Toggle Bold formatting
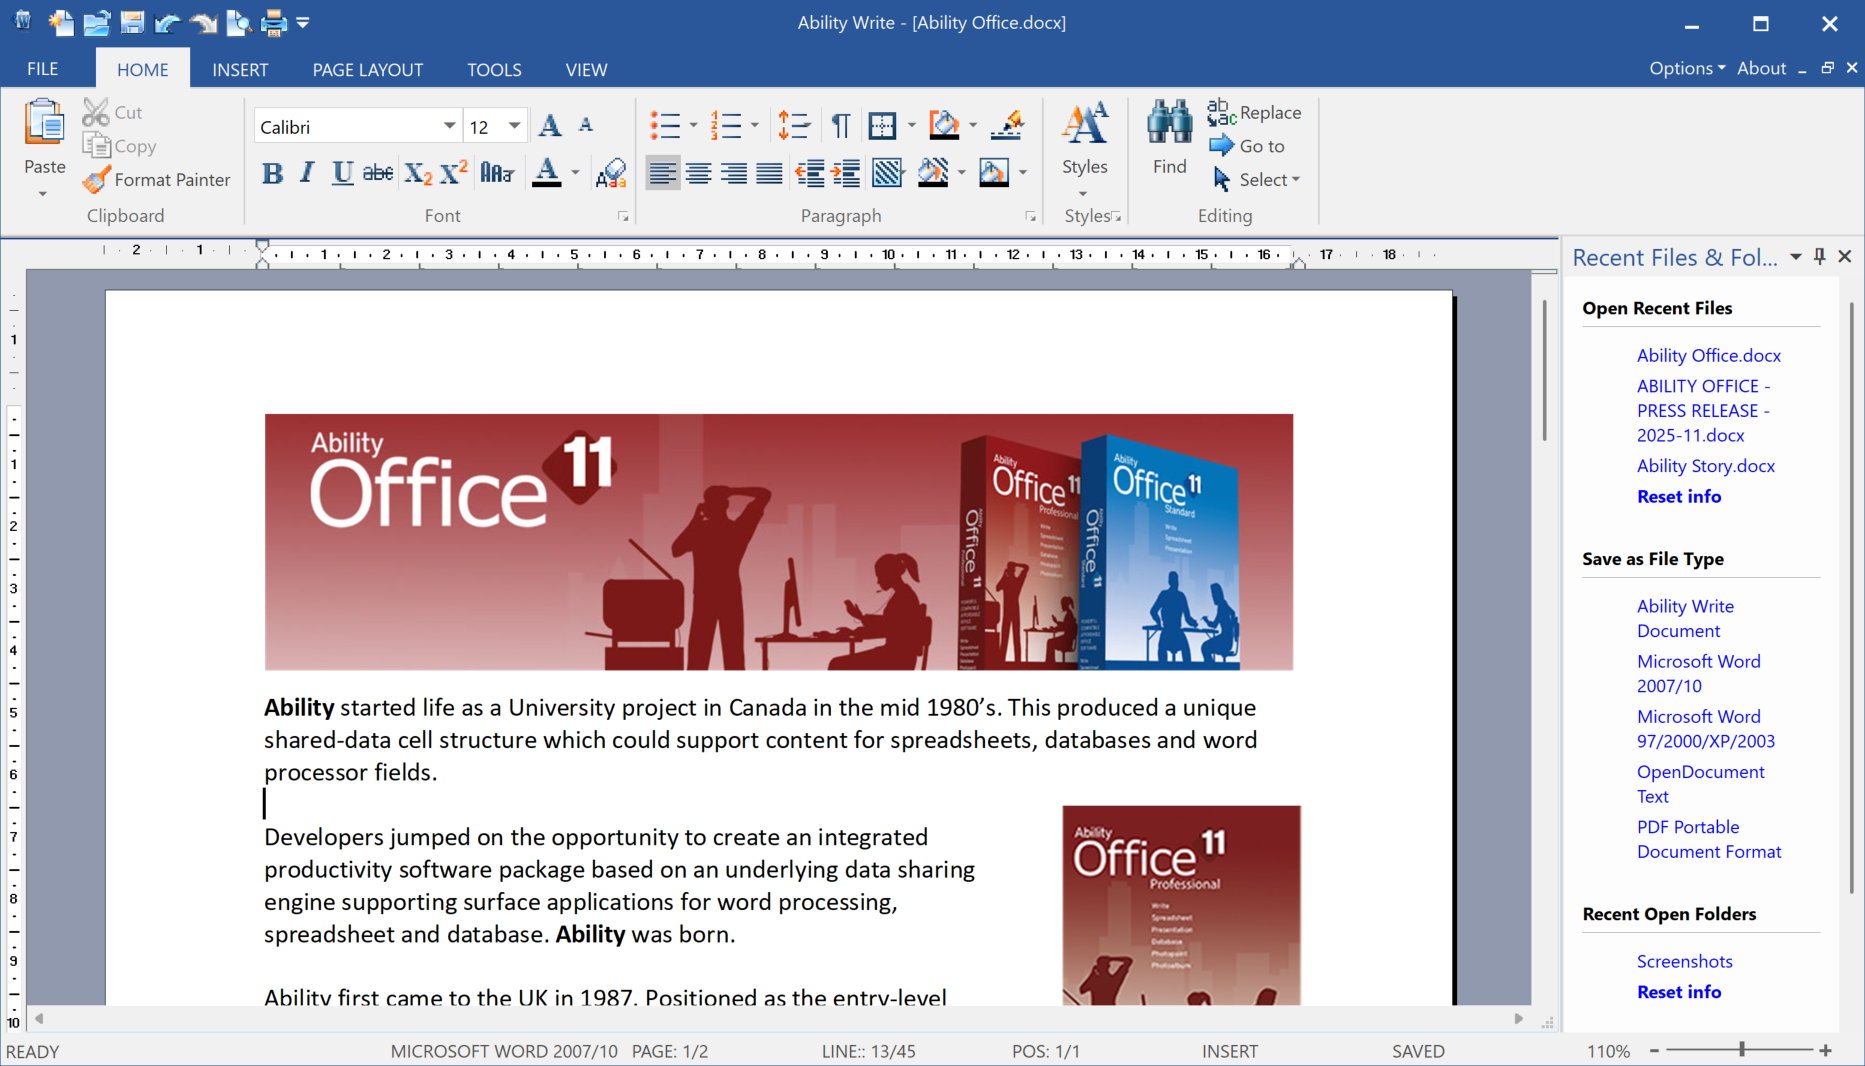This screenshot has width=1865, height=1066. pyautogui.click(x=272, y=174)
